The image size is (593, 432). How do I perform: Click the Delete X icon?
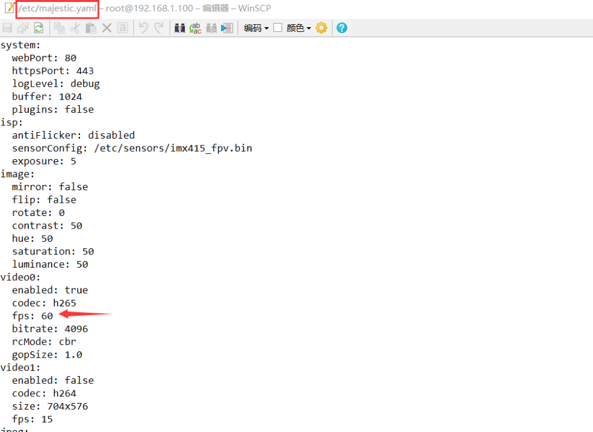point(107,28)
